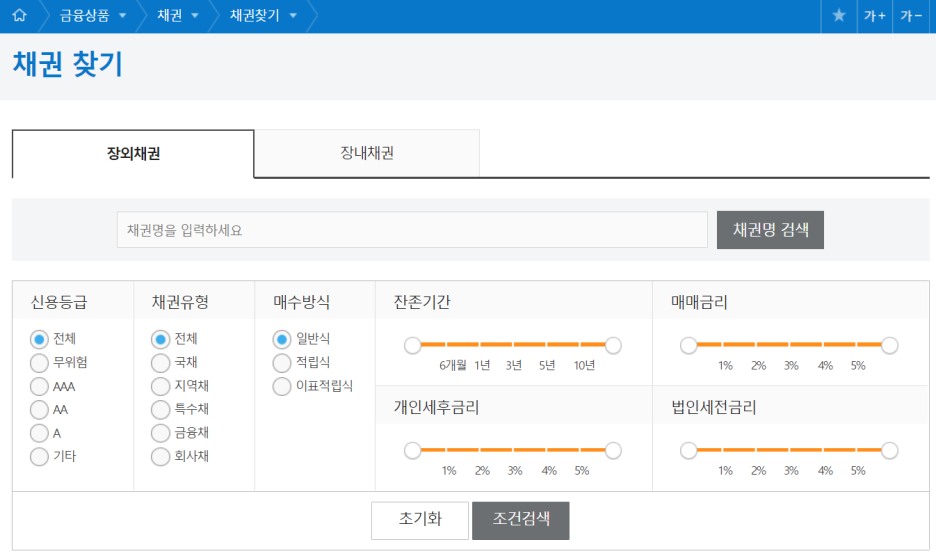Click the left handle of 잔존기간 slider

[412, 345]
